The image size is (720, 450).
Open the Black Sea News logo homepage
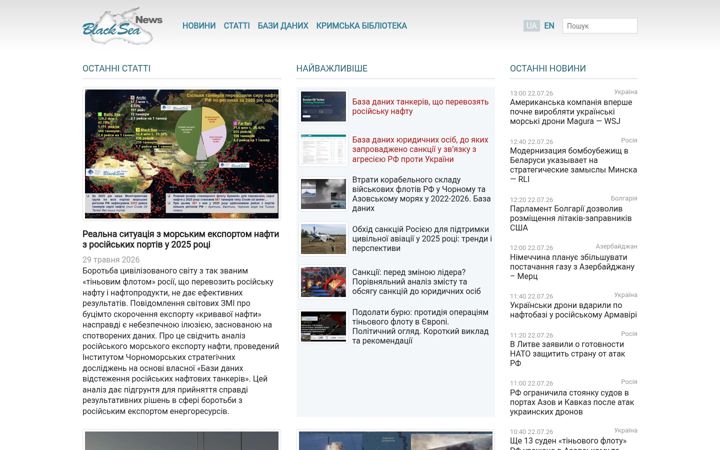[123, 26]
